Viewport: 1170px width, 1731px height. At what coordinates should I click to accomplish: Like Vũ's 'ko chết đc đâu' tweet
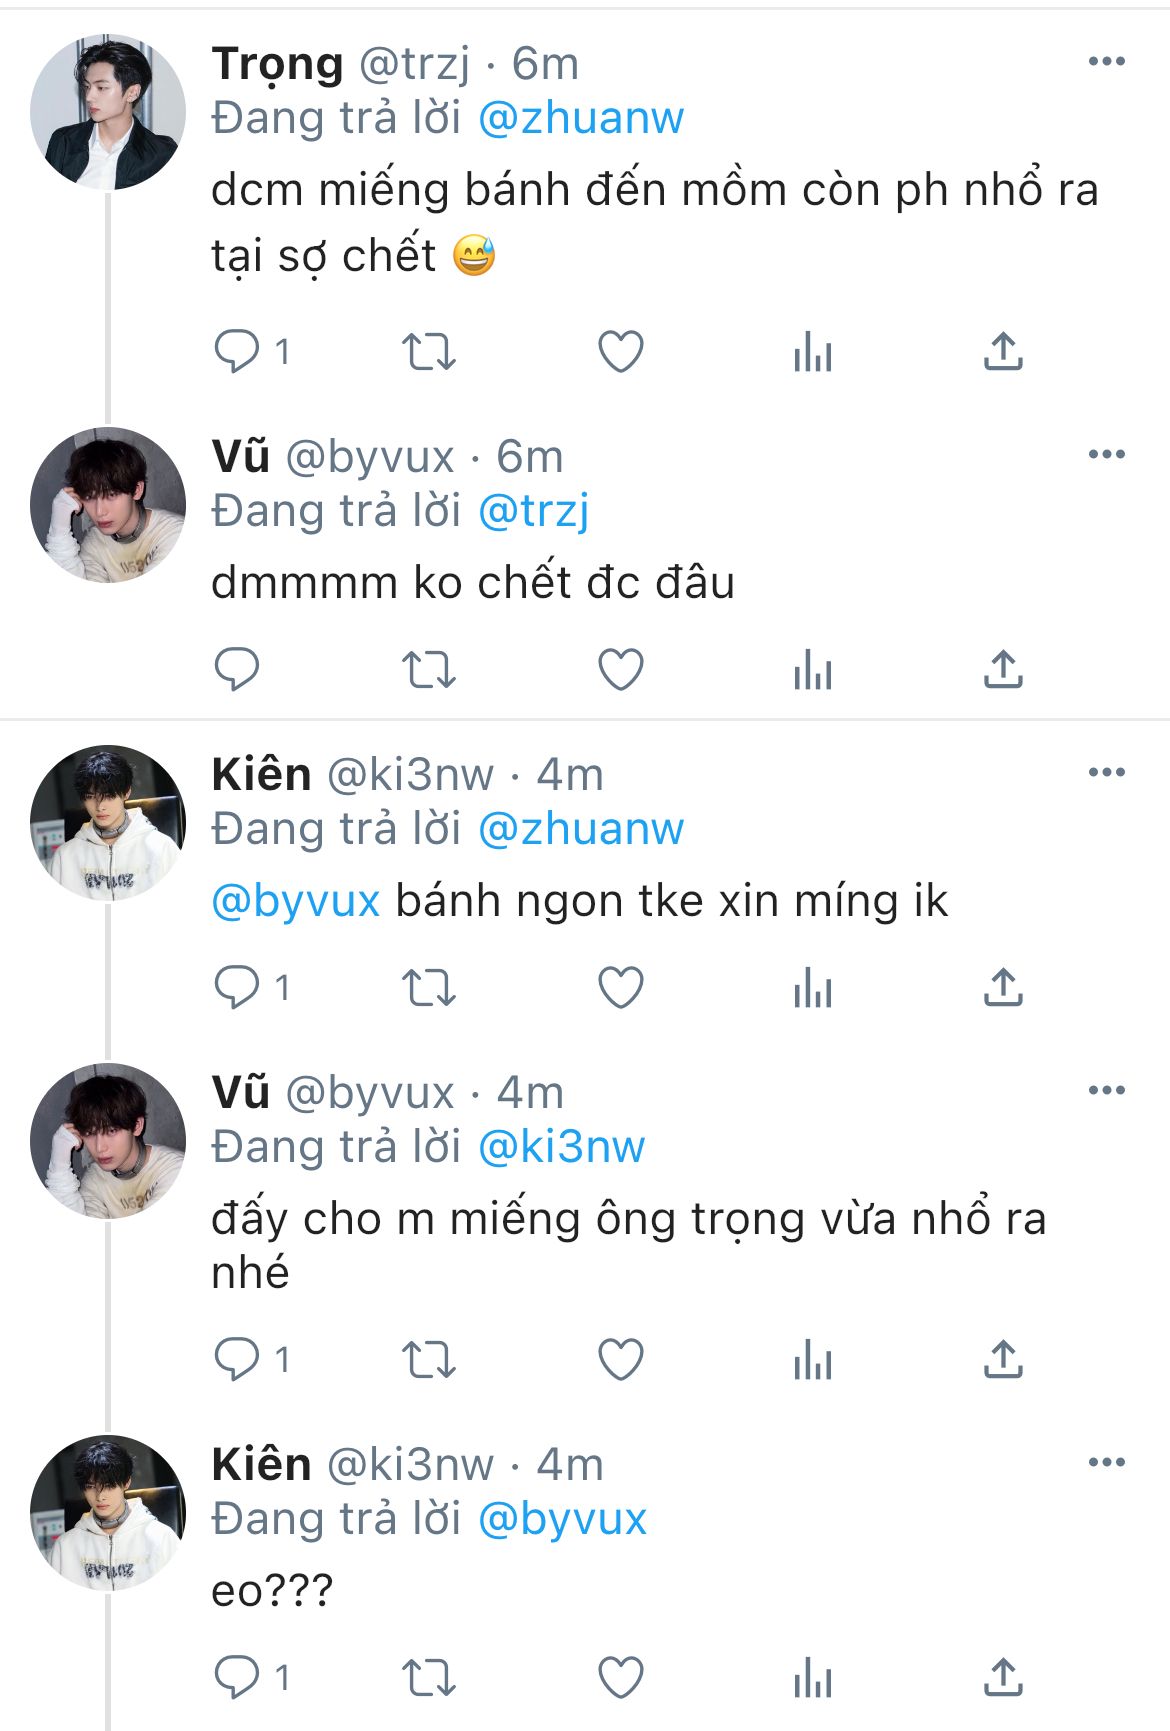pos(620,669)
